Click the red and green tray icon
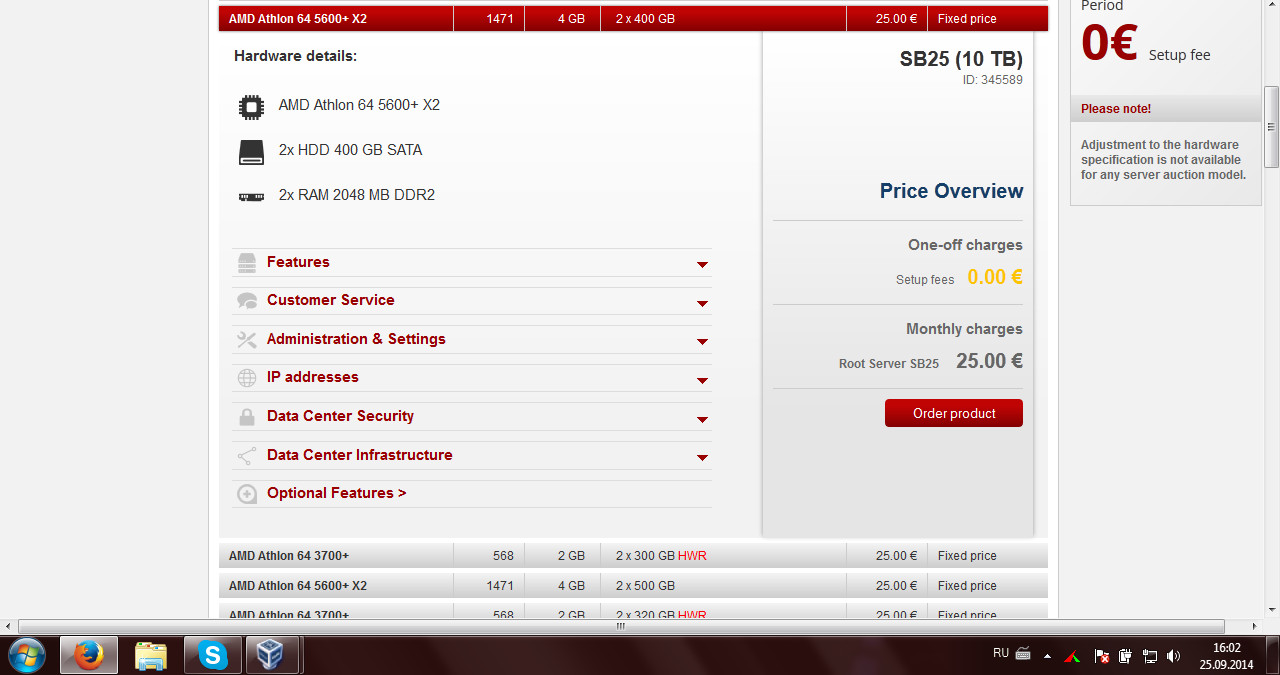The width and height of the screenshot is (1280, 675). click(x=1072, y=656)
